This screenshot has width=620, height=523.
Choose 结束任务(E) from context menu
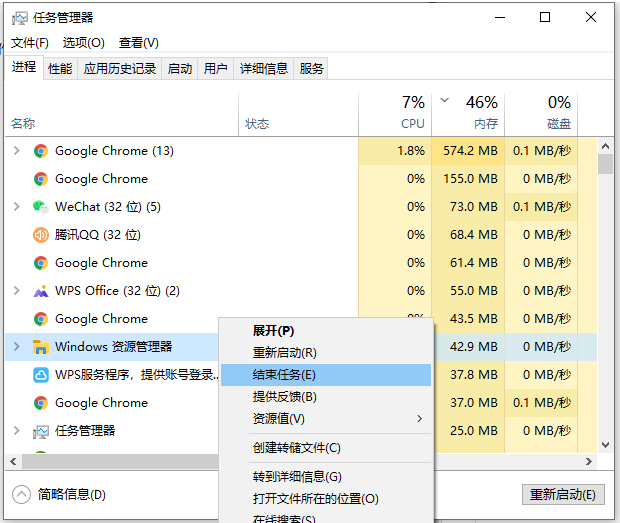(284, 375)
